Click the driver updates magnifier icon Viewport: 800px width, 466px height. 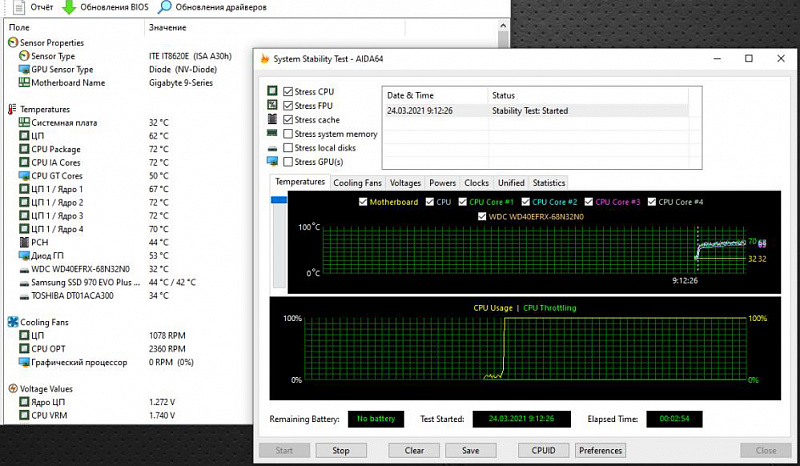[163, 7]
